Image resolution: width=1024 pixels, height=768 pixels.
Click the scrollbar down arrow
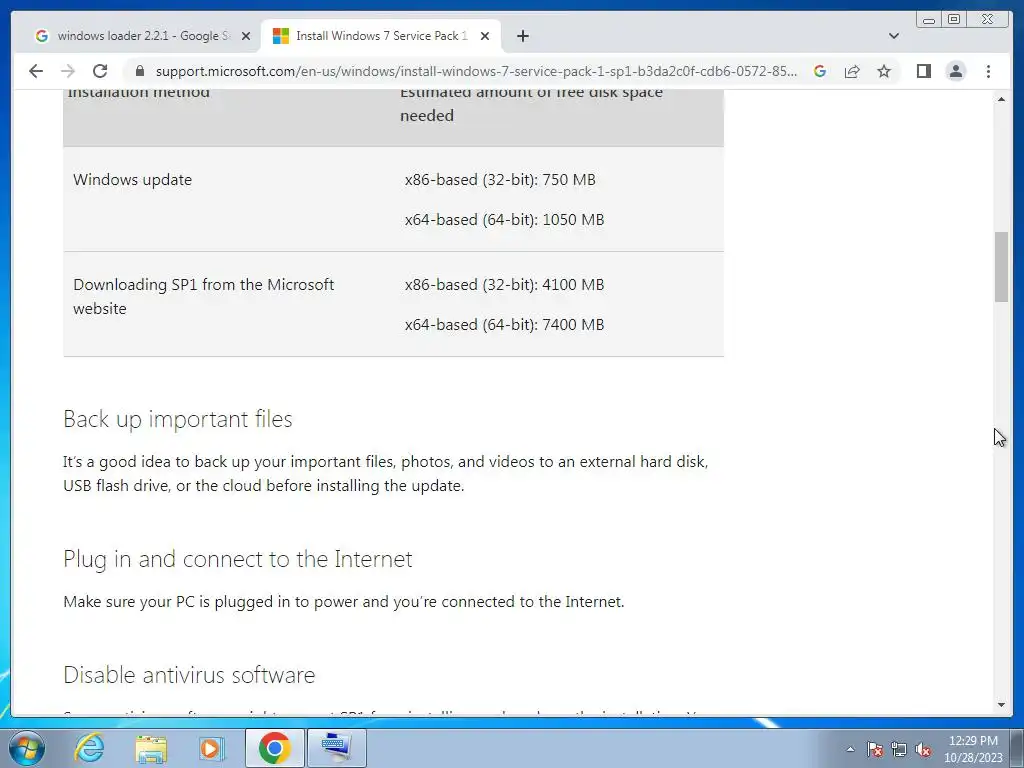[x=1001, y=705]
